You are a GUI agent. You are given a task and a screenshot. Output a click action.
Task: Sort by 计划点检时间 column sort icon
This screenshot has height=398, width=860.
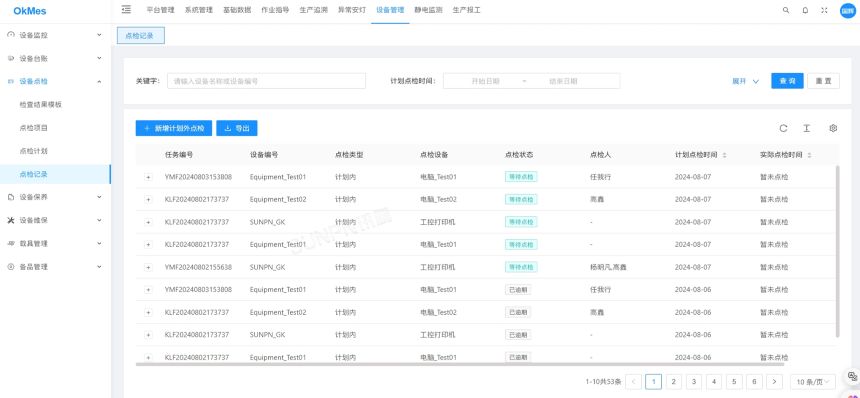[725, 155]
